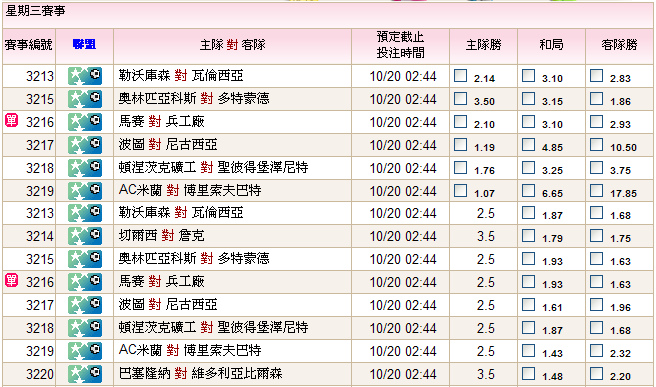Select the 1.61 checkbox
This screenshot has height=387, width=656.
(x=528, y=304)
